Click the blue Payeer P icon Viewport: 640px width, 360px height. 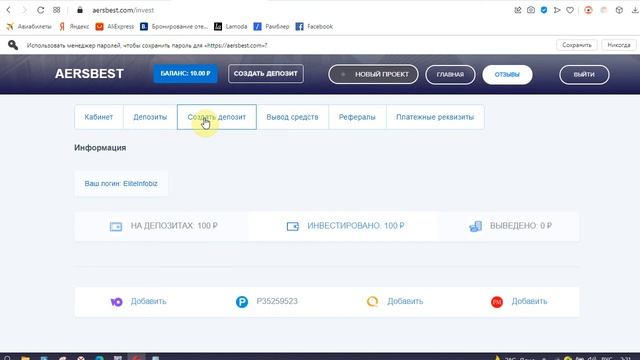(x=242, y=302)
